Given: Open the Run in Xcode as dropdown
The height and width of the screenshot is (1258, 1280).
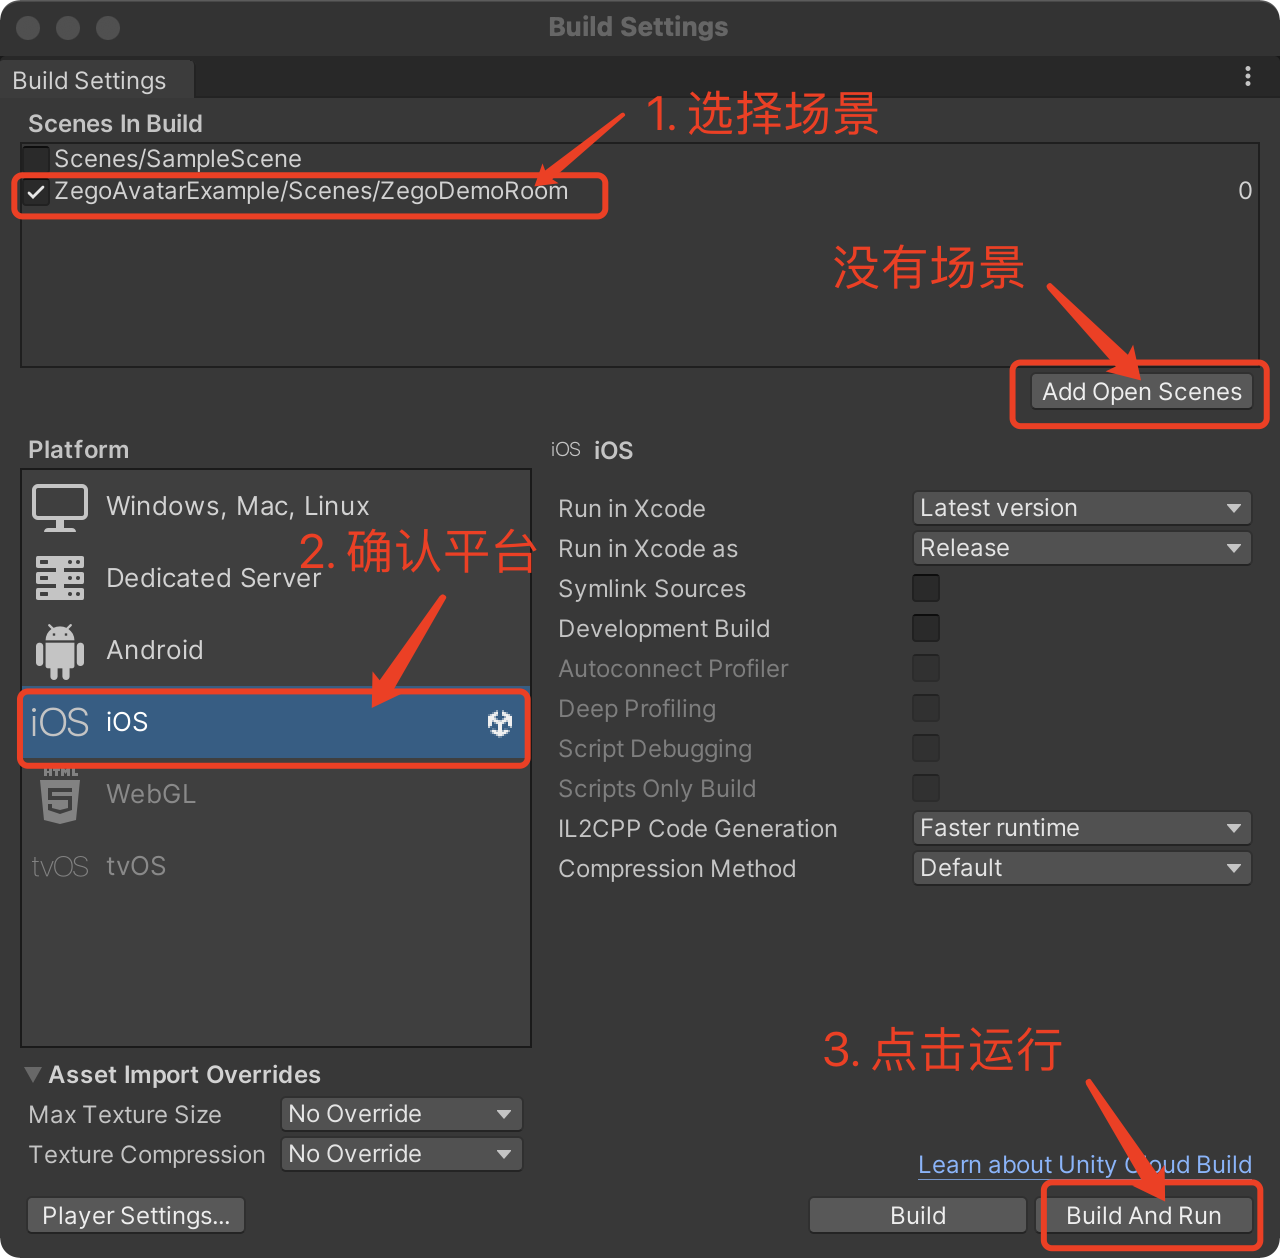Looking at the screenshot, I should 1081,548.
